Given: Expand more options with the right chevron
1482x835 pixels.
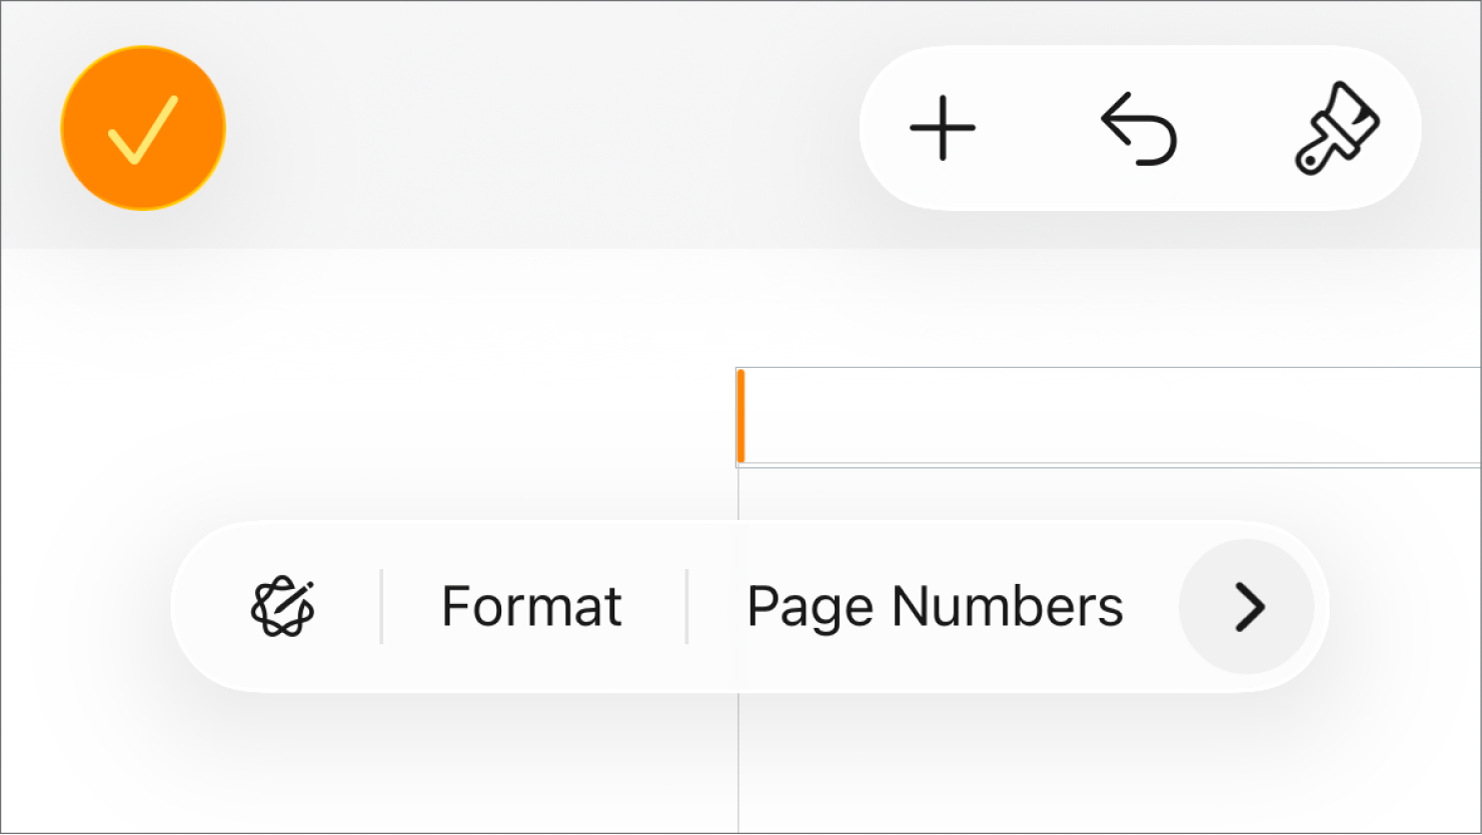Looking at the screenshot, I should tap(1246, 605).
